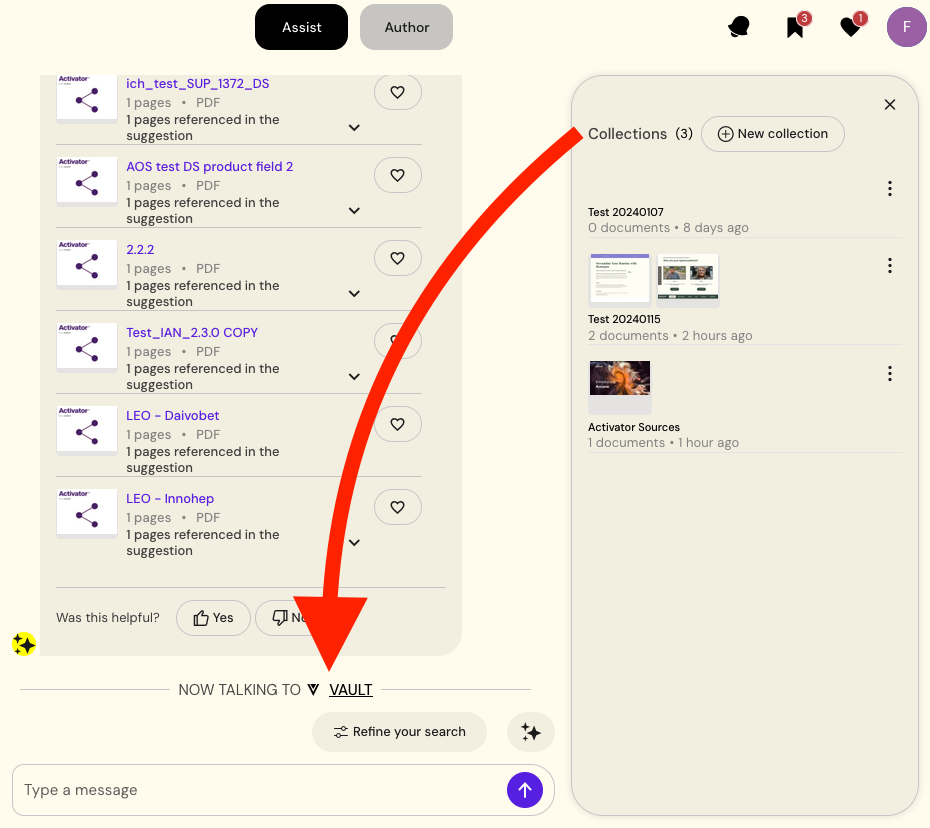
Task: Expand Test_IAN_2.3.0 COPY details
Action: coord(354,376)
